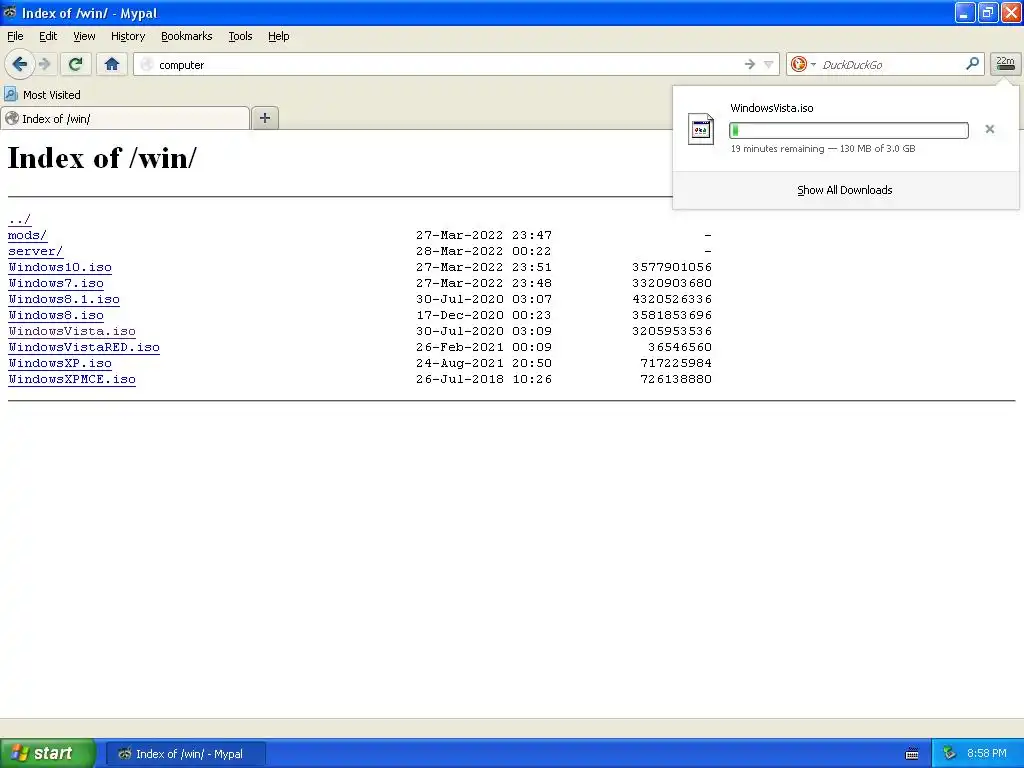1024x768 pixels.
Task: Download Windows8.1.iso
Action: 64,299
